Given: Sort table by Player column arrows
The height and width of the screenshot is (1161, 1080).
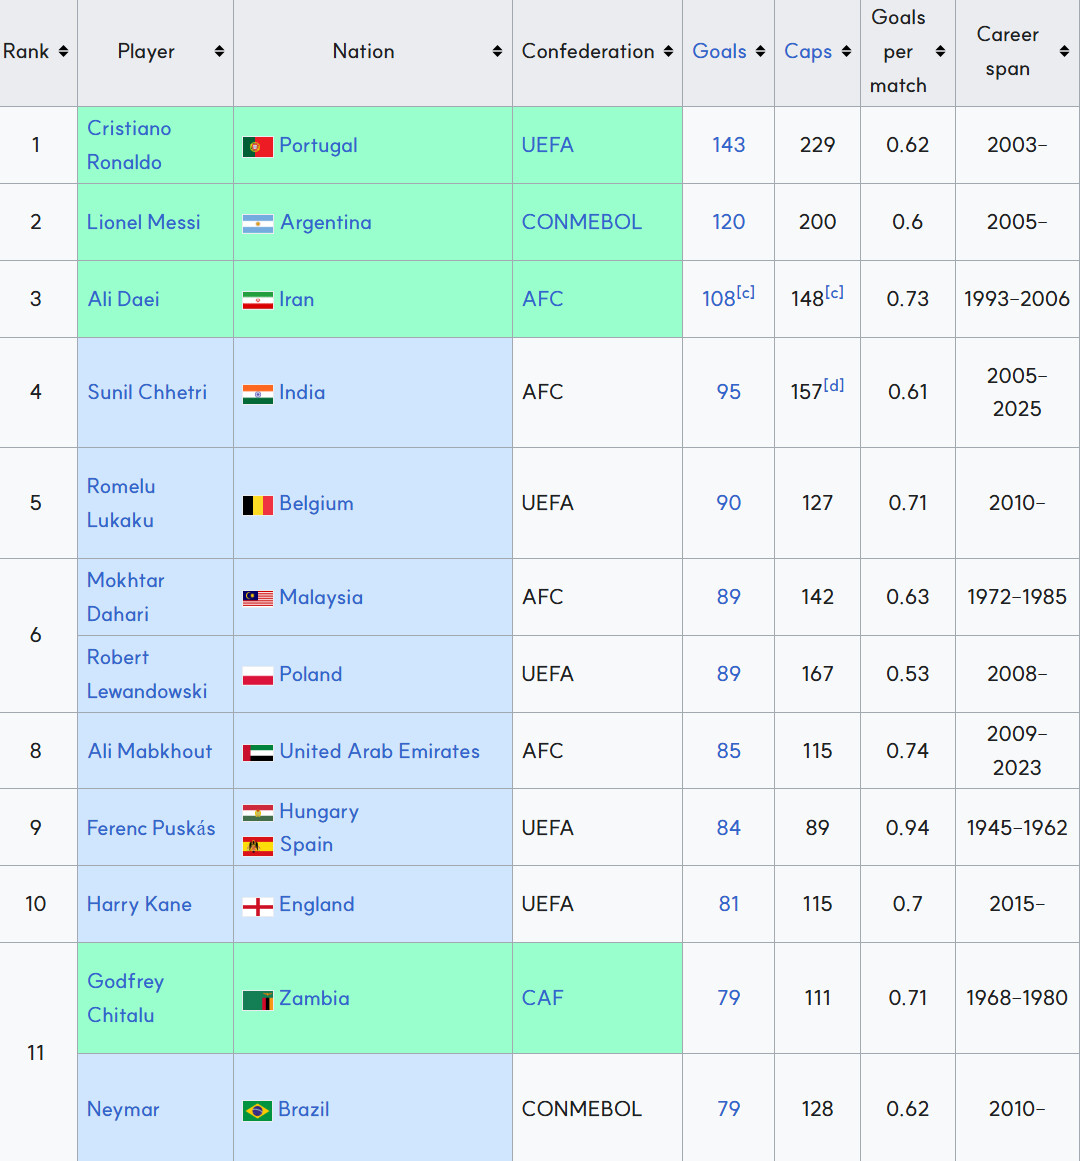Looking at the screenshot, I should tap(219, 51).
